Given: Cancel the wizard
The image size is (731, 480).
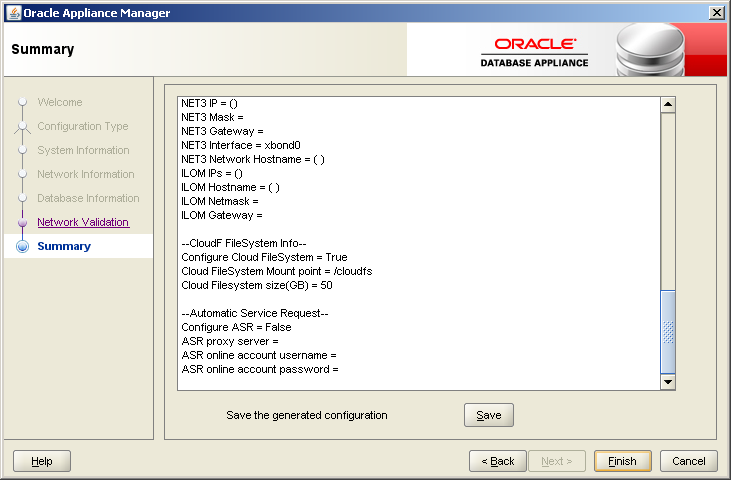Looking at the screenshot, I should [689, 461].
